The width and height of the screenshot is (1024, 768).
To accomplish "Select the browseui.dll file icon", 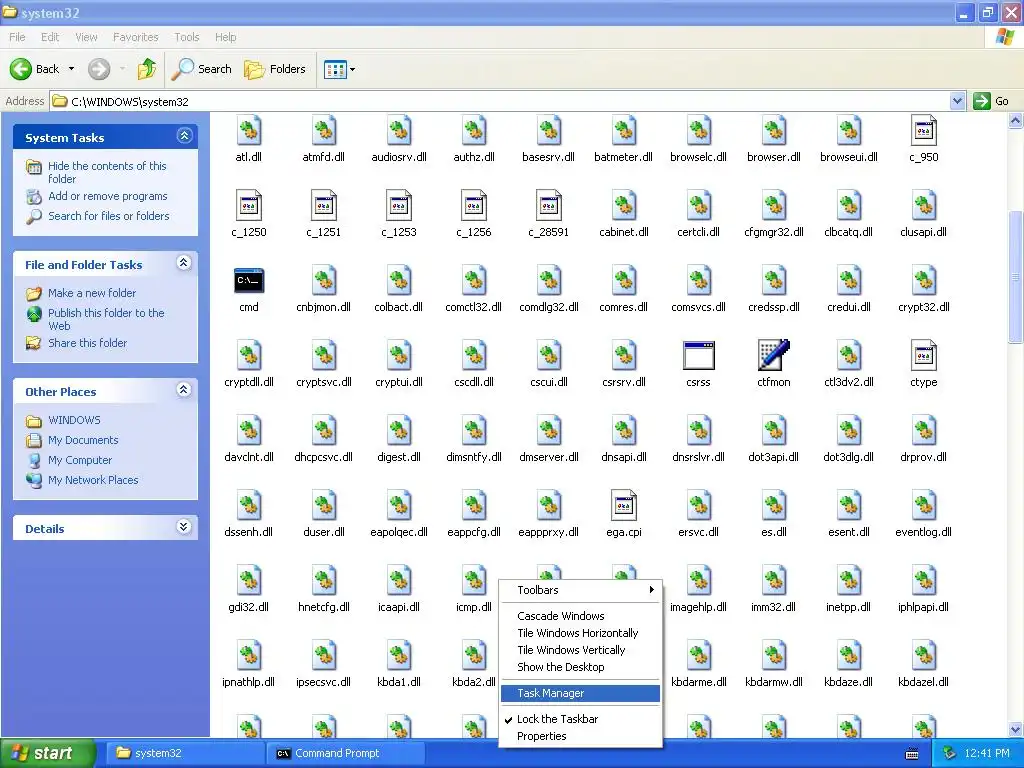I will pyautogui.click(x=848, y=131).
